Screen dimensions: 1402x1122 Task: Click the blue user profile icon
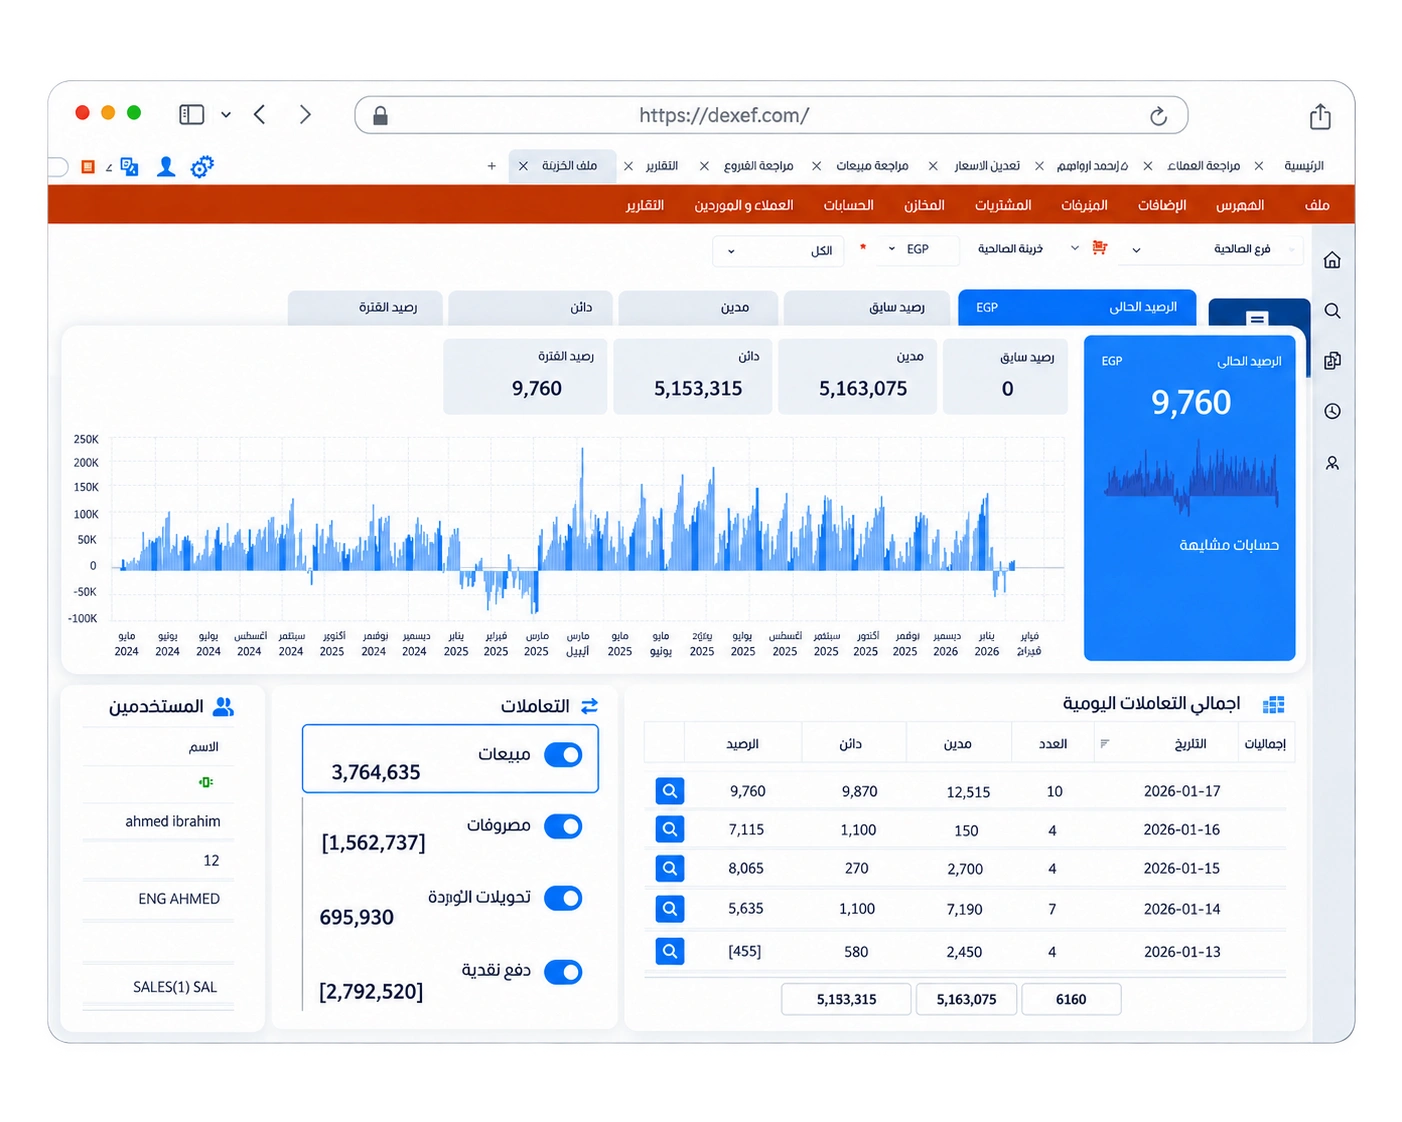[166, 167]
